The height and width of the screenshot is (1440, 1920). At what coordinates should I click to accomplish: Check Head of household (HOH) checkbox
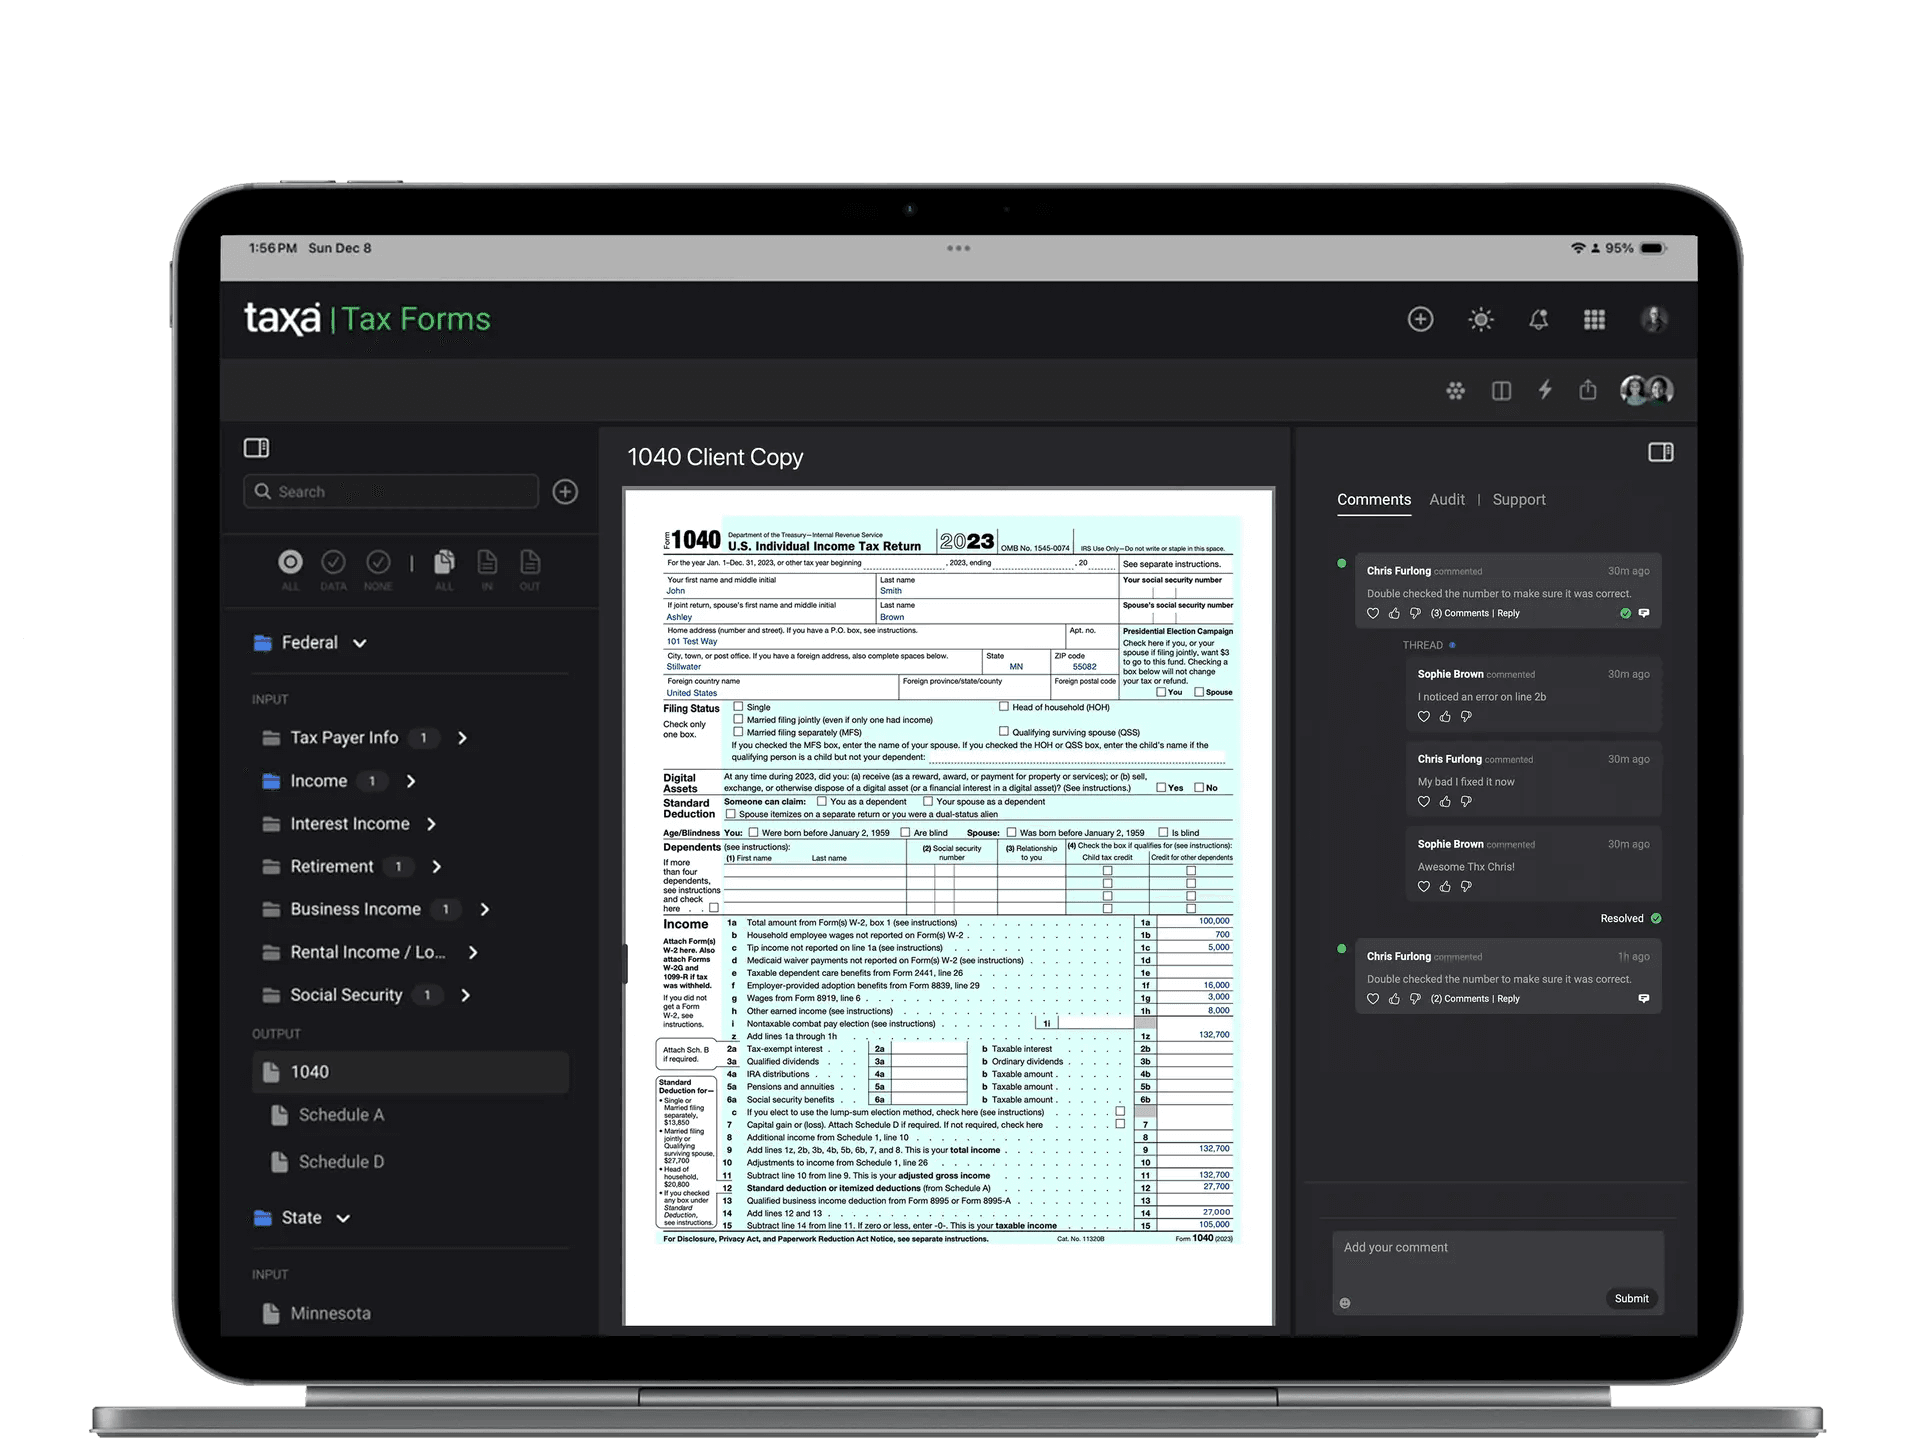(x=1003, y=707)
